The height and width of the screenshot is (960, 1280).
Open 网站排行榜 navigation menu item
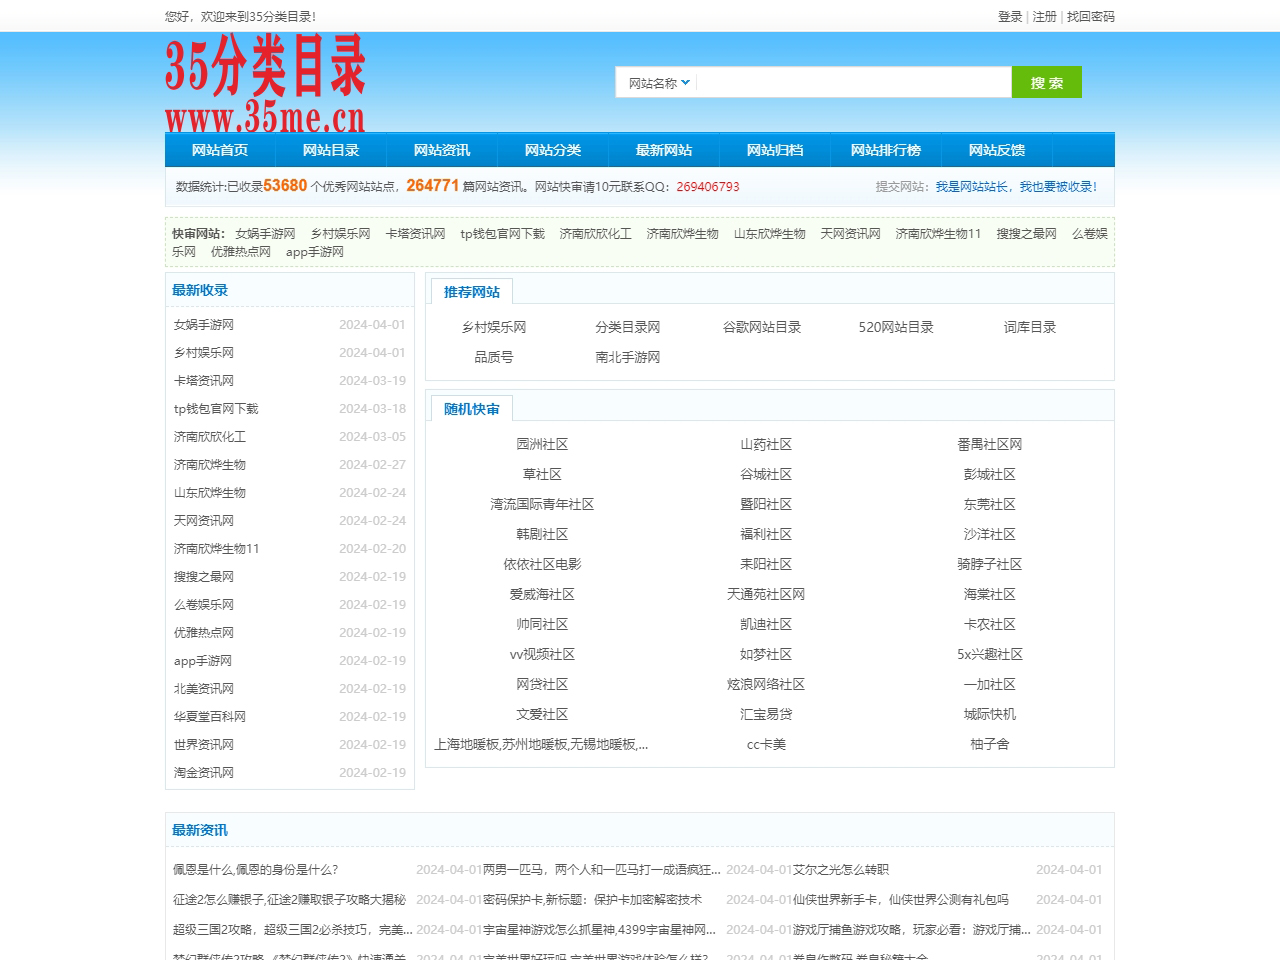click(886, 150)
